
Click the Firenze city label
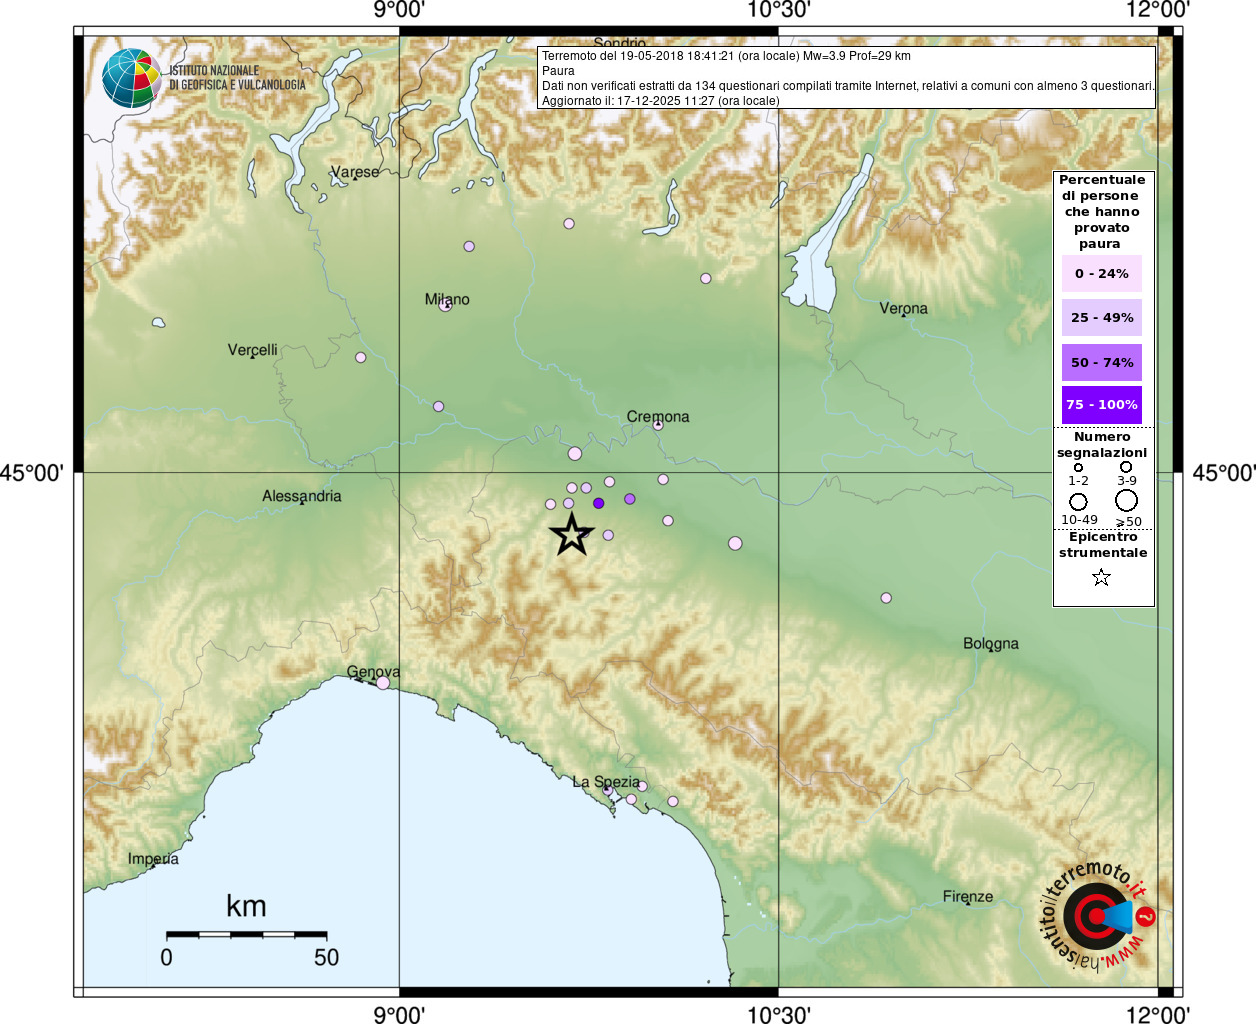click(967, 896)
